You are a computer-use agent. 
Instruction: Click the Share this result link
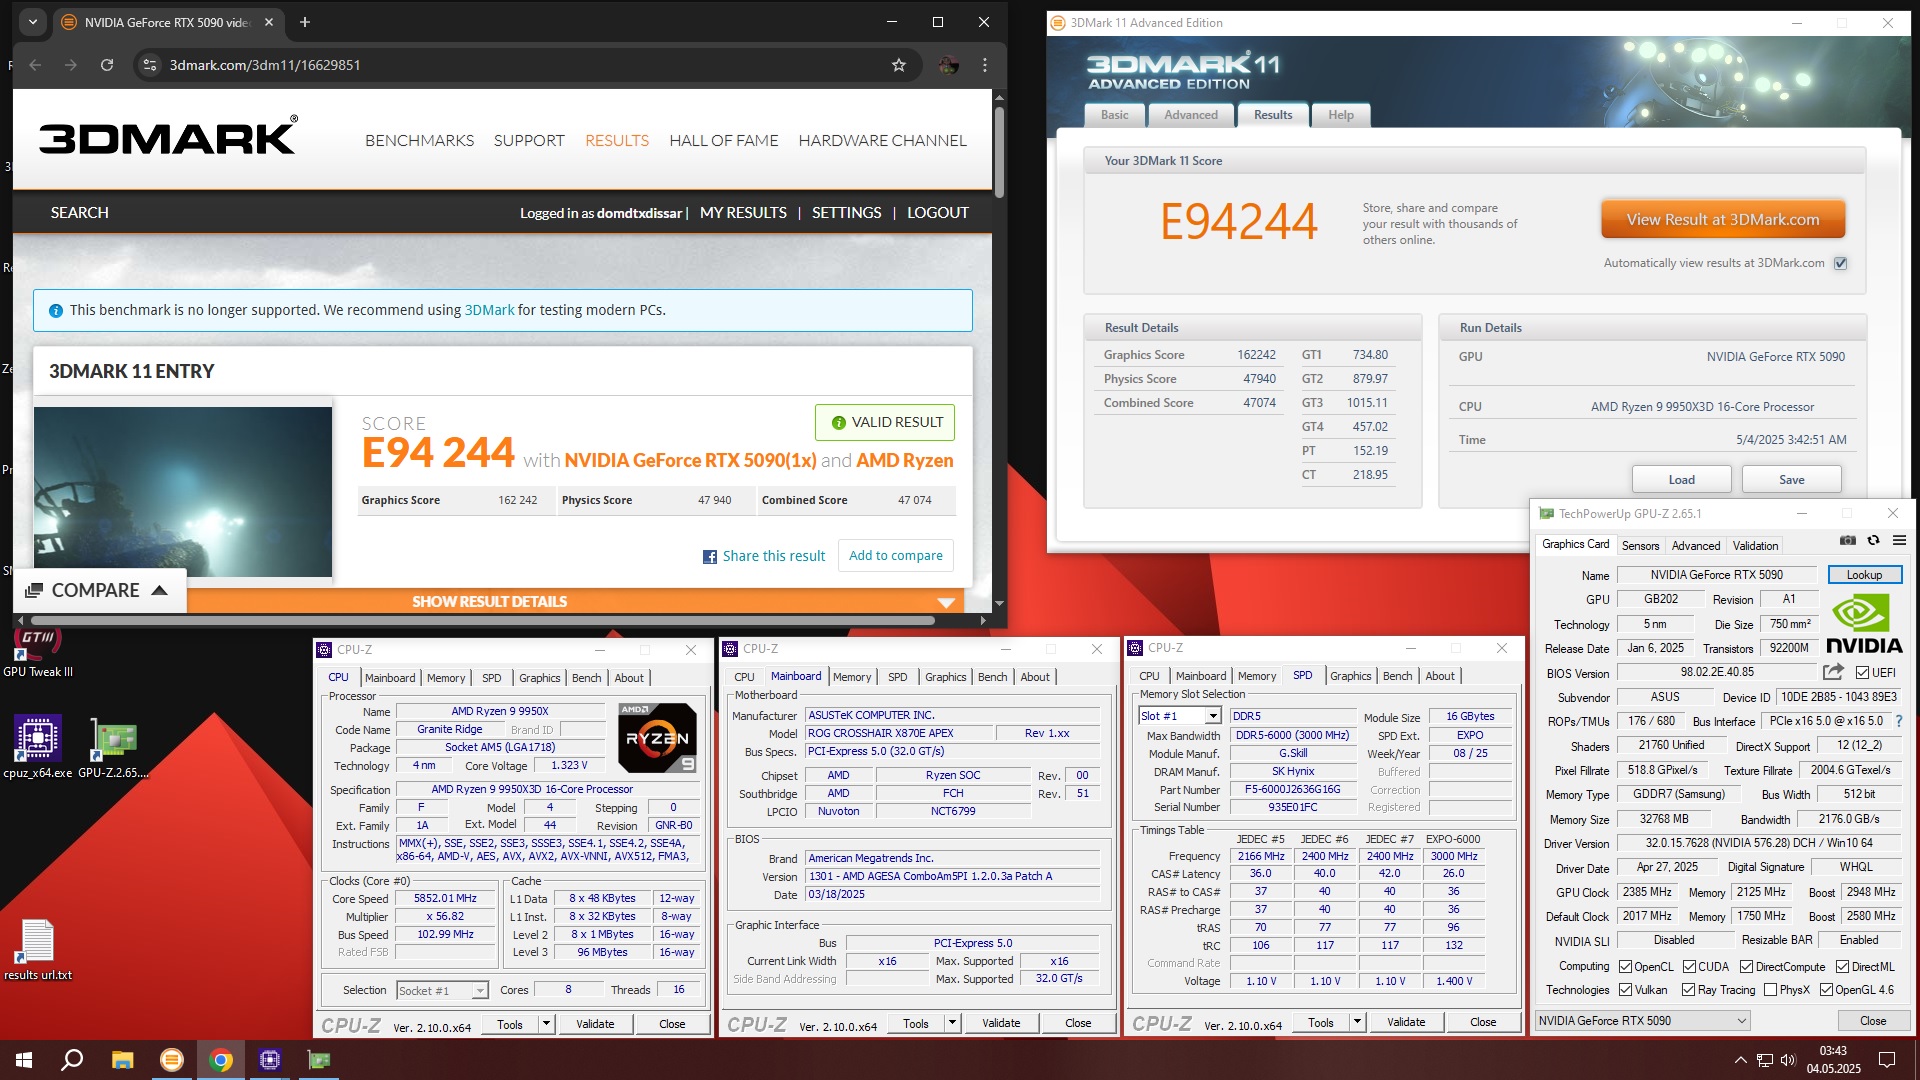tap(764, 556)
